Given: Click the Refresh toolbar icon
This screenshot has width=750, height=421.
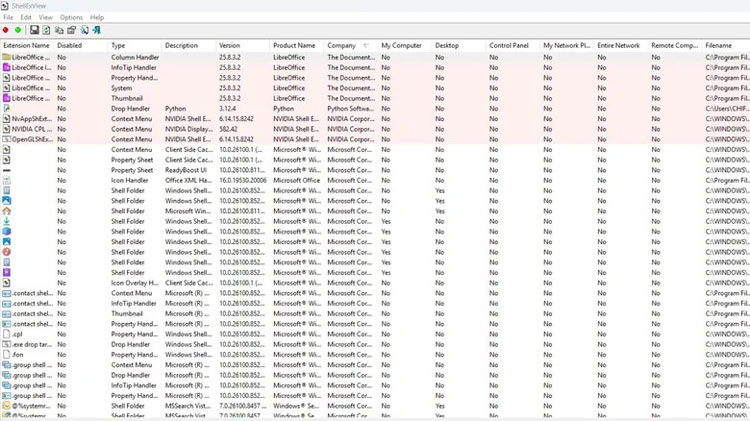Looking at the screenshot, I should (46, 30).
